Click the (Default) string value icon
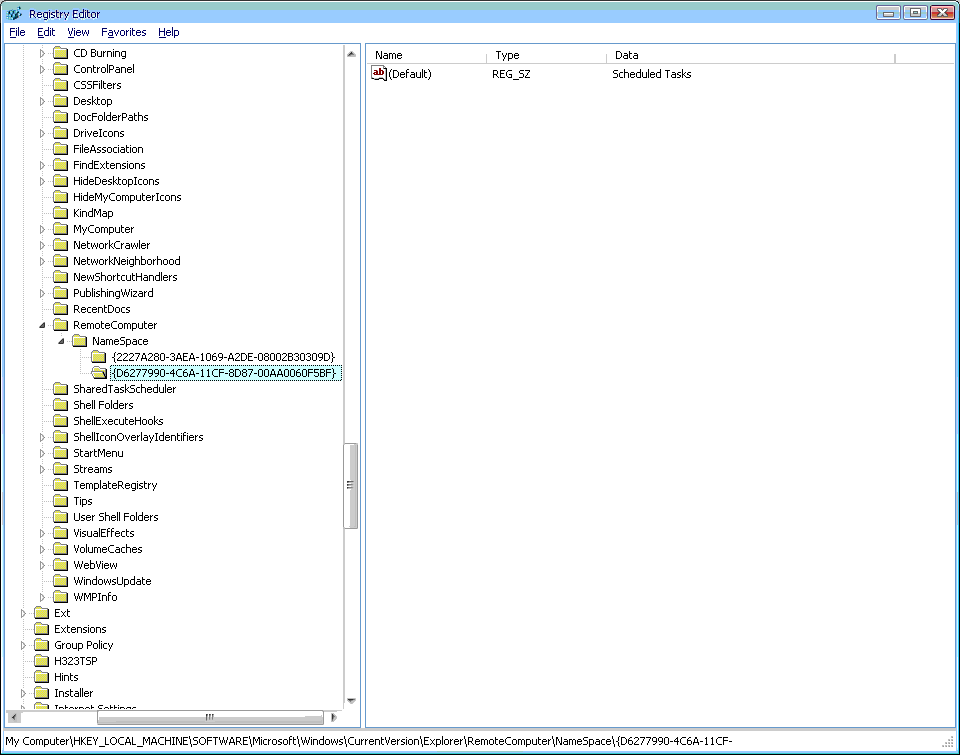 (x=379, y=73)
